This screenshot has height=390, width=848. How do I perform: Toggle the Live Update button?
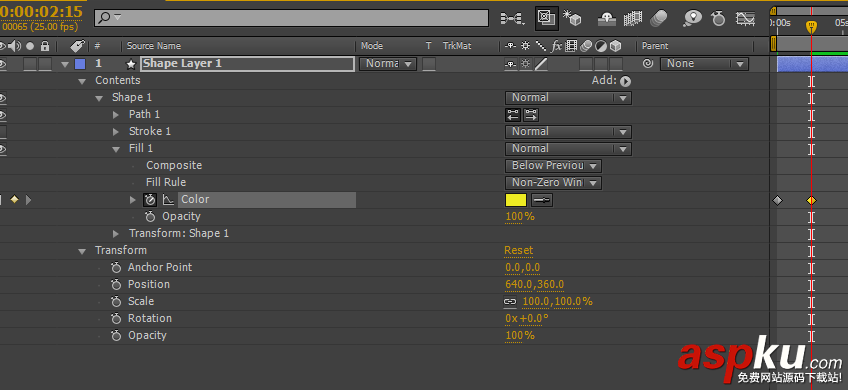click(x=546, y=18)
